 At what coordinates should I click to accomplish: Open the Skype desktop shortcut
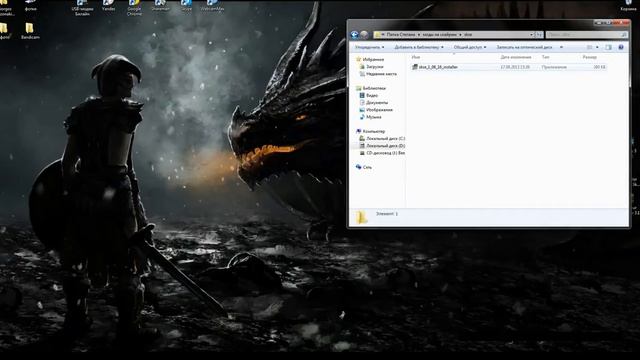186,6
